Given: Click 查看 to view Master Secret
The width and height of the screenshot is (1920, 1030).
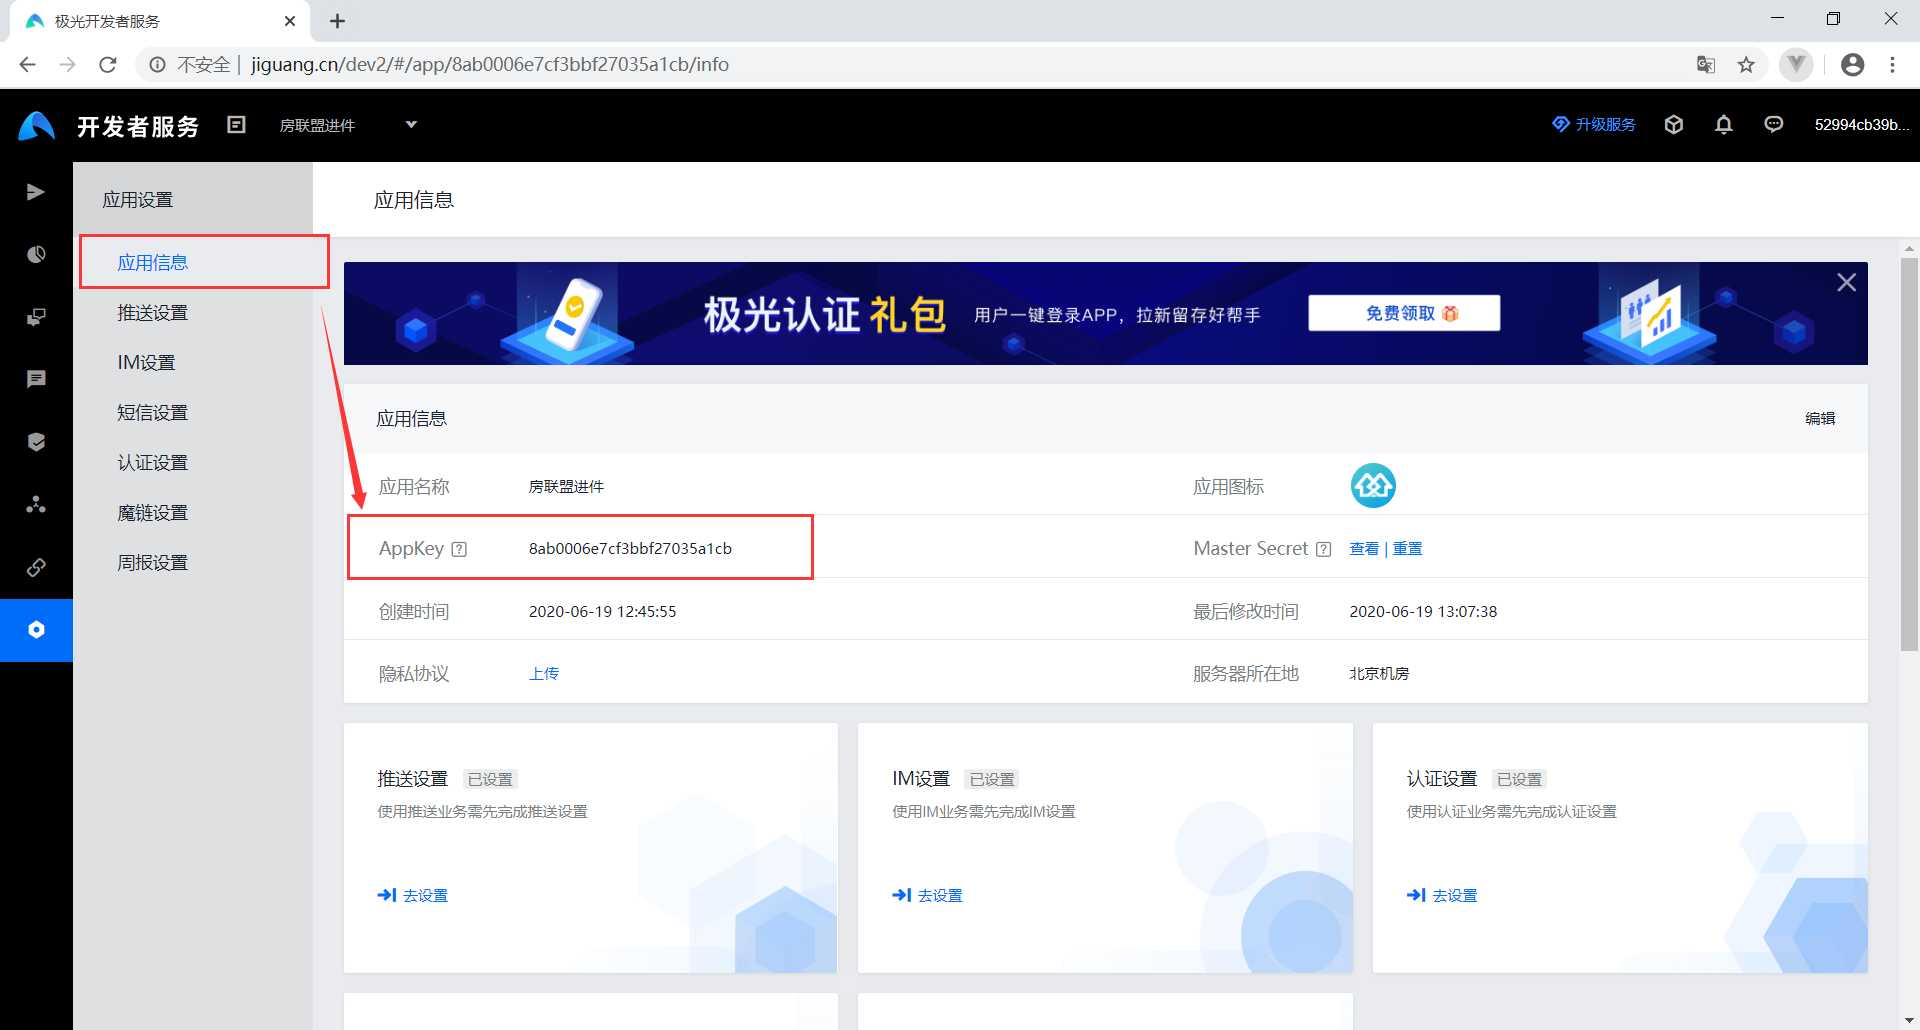Looking at the screenshot, I should 1364,549.
